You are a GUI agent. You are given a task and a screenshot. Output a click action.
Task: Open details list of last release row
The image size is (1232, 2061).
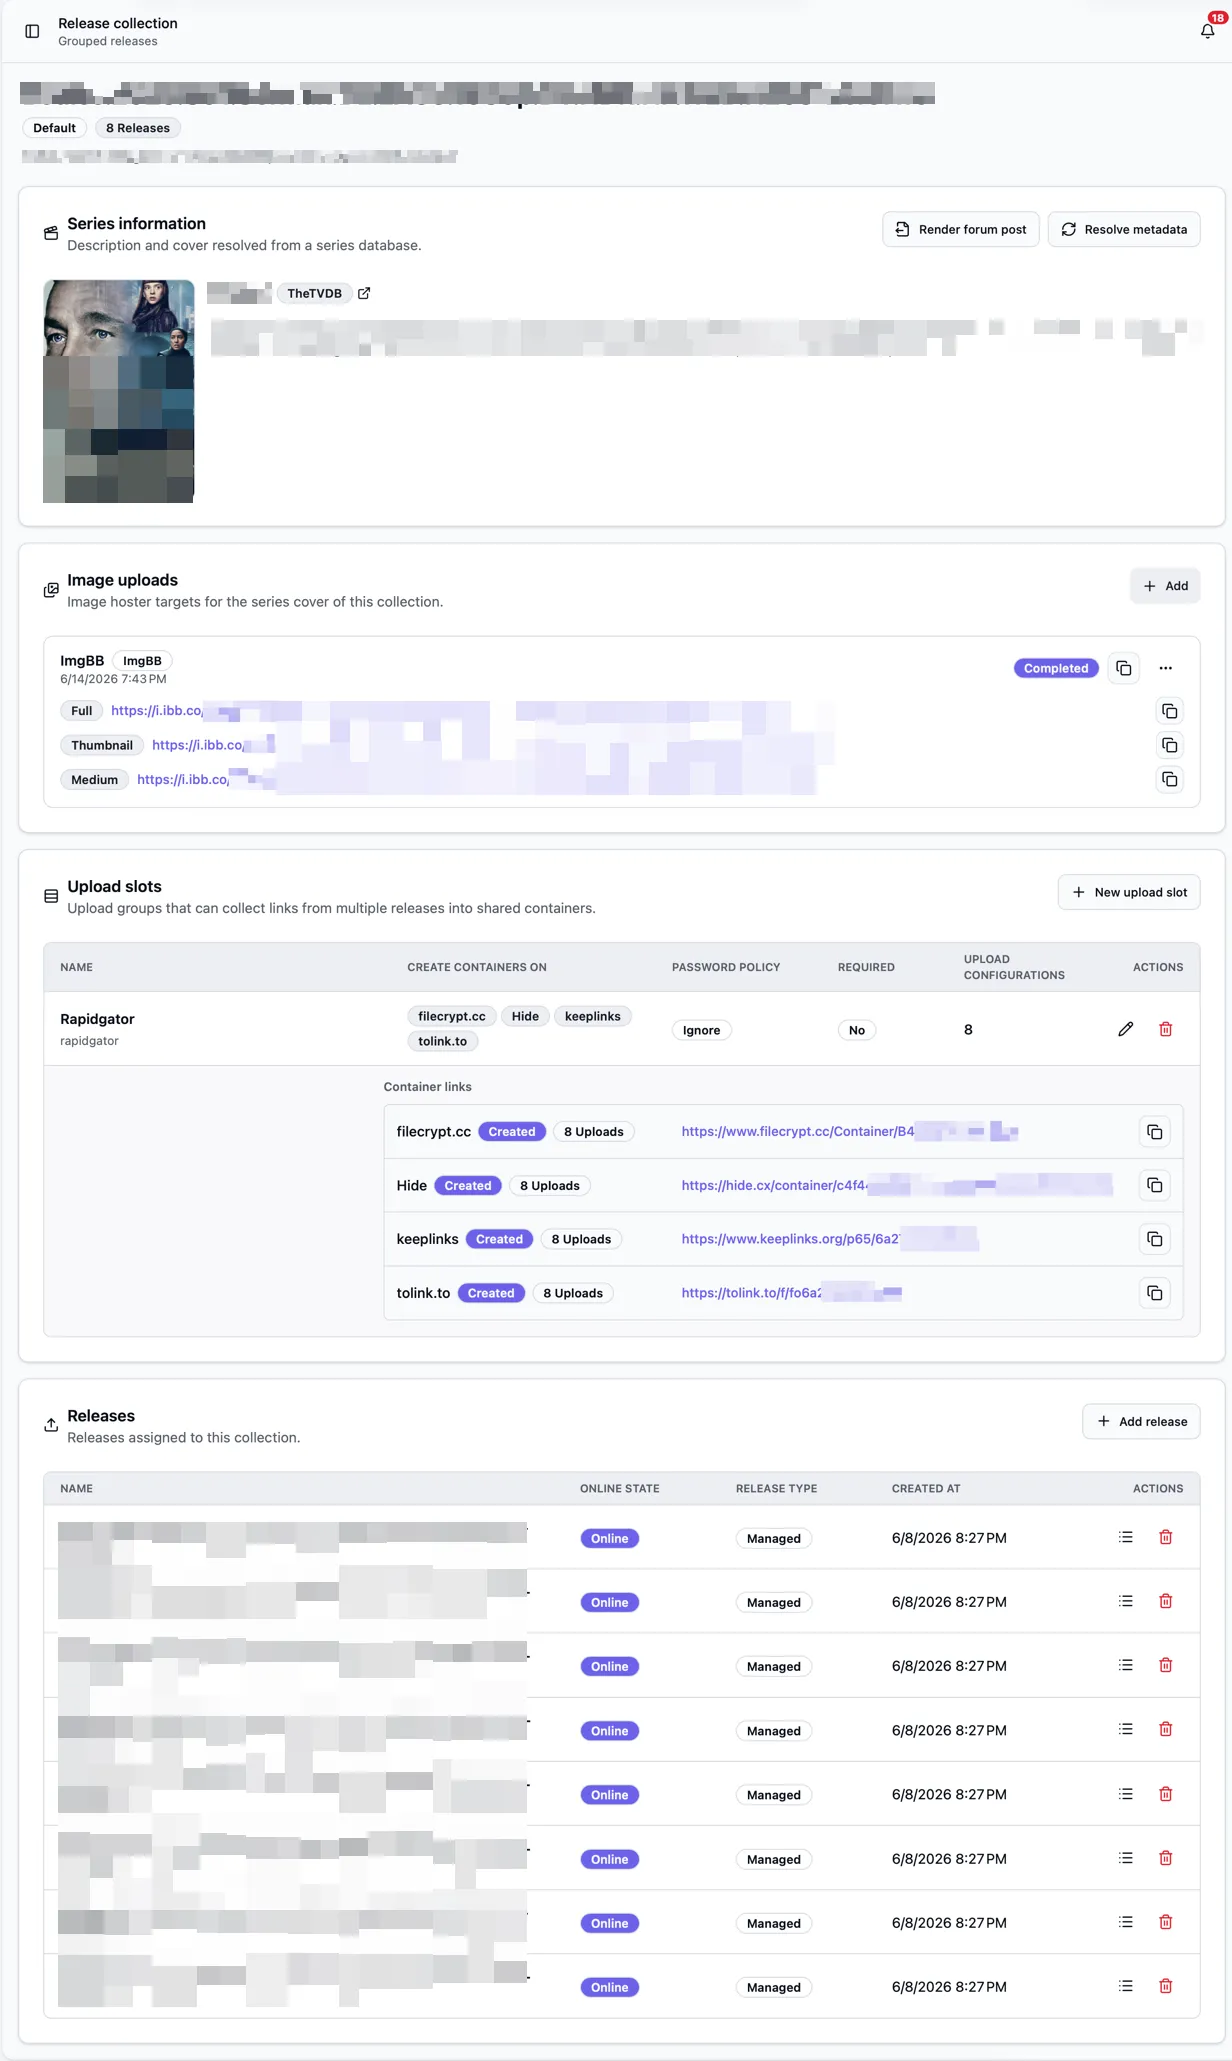click(x=1126, y=1986)
